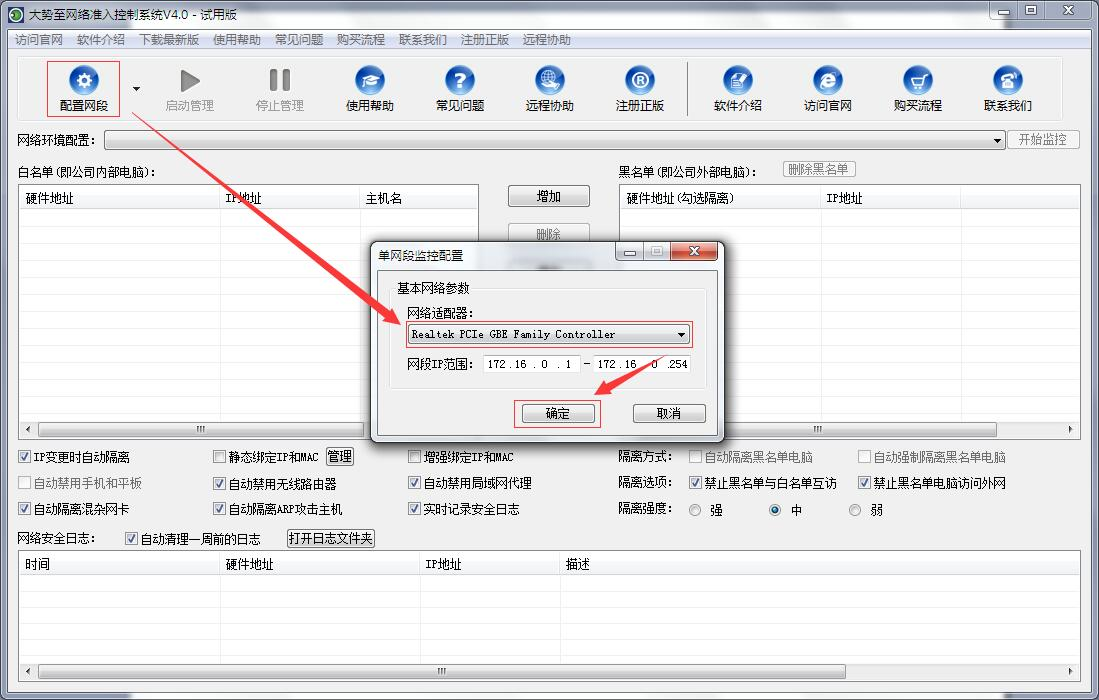Open the 访问官网 menu item

click(x=39, y=40)
